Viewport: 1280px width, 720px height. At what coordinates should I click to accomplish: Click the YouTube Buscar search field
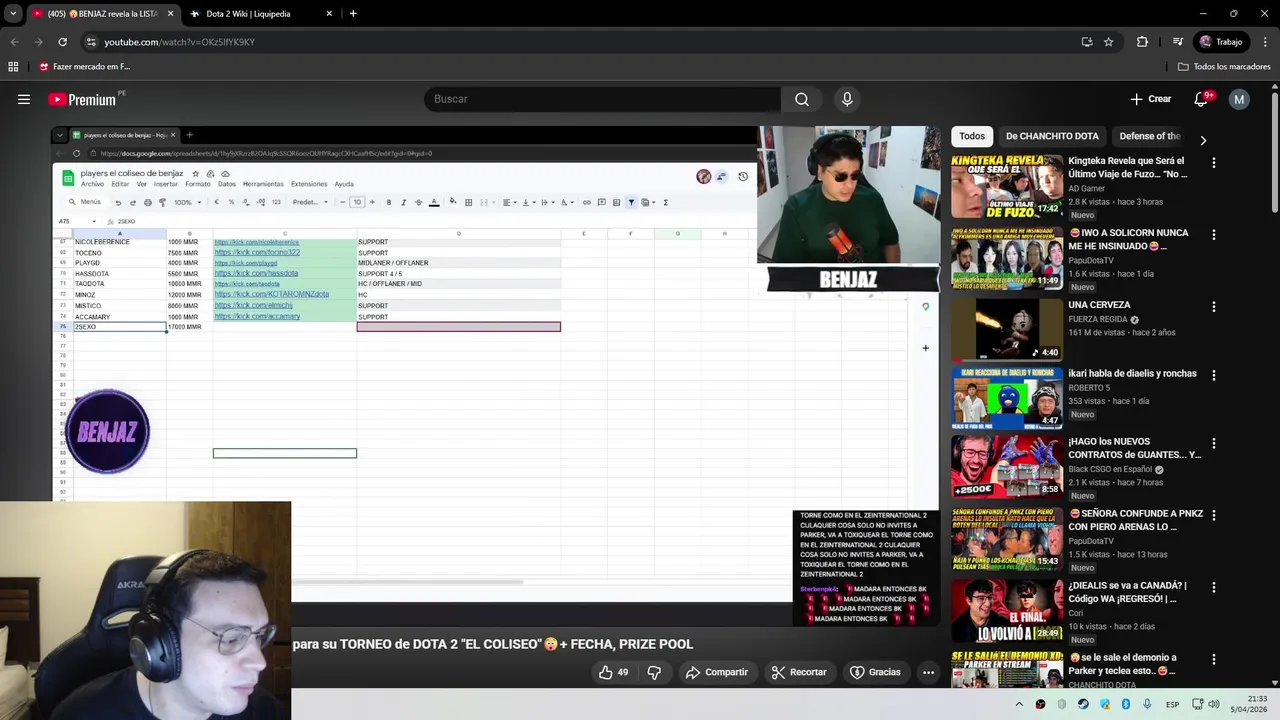pos(602,99)
